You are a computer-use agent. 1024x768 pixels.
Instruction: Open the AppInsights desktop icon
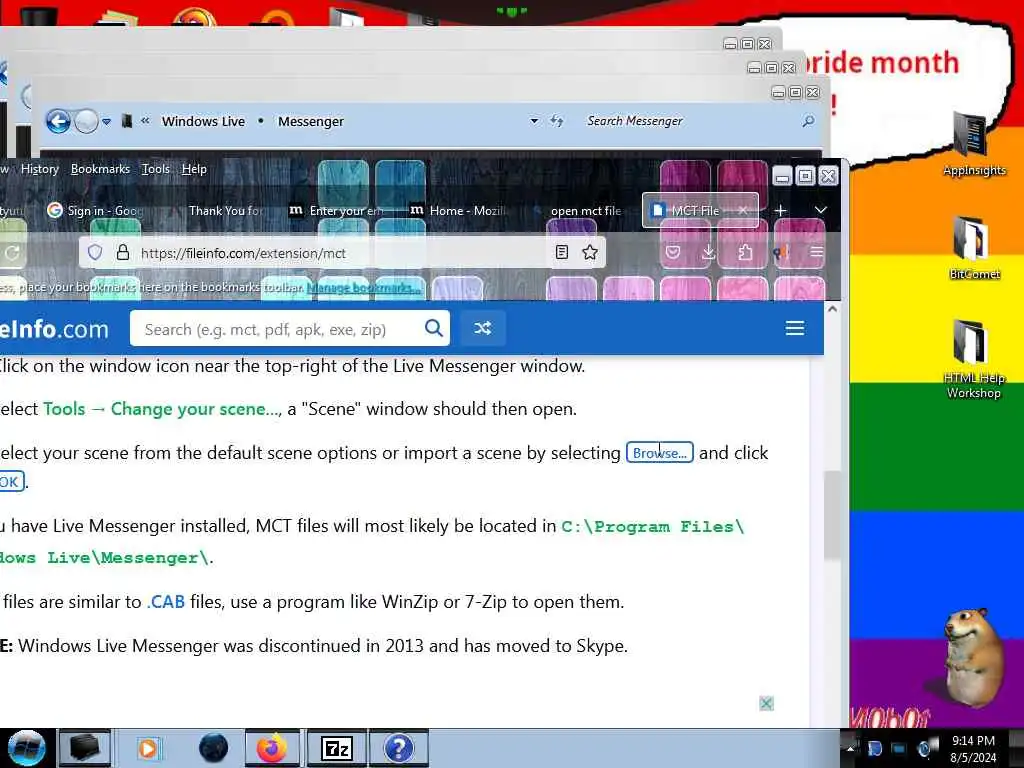click(974, 145)
